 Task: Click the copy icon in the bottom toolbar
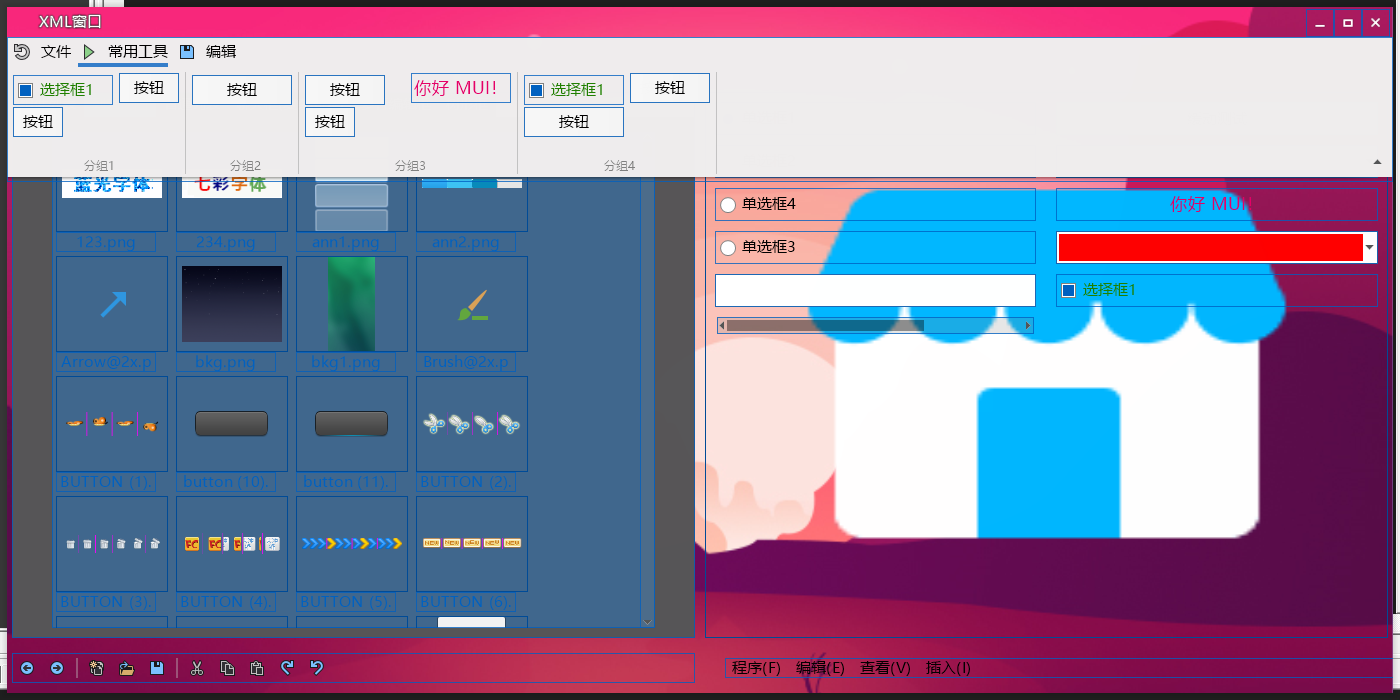coord(227,668)
